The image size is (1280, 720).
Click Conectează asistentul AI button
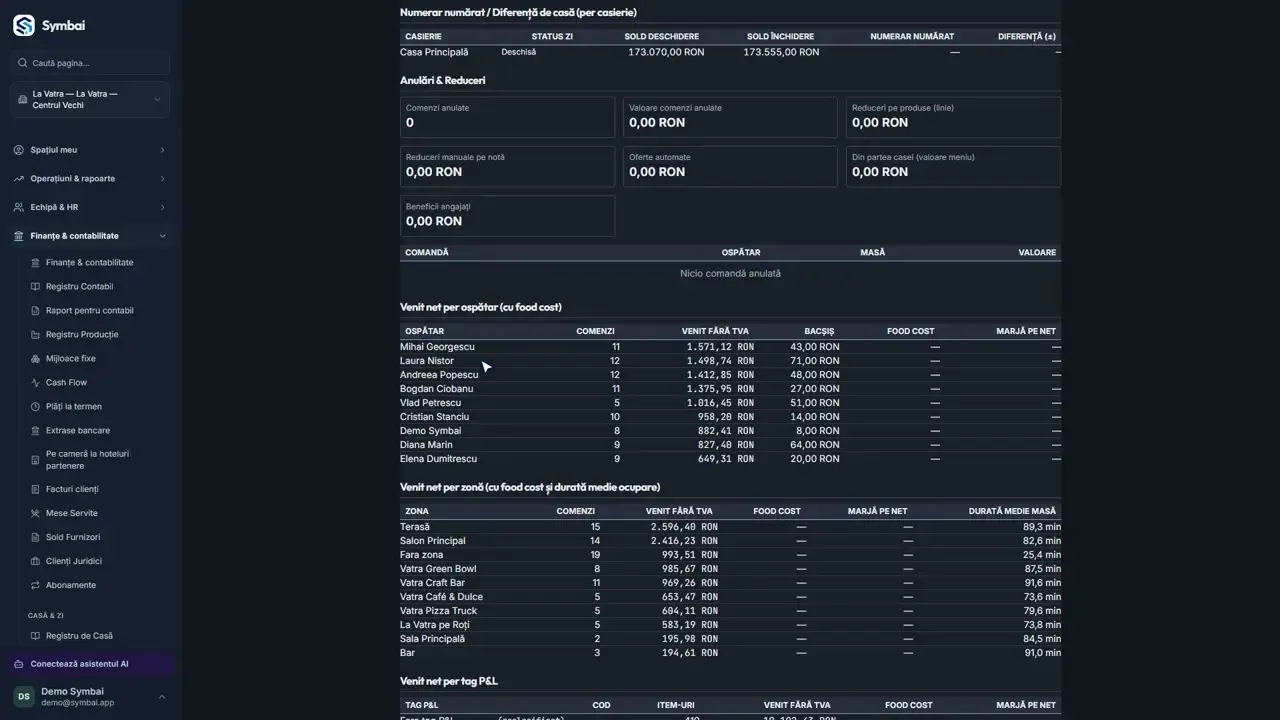pyautogui.click(x=90, y=664)
